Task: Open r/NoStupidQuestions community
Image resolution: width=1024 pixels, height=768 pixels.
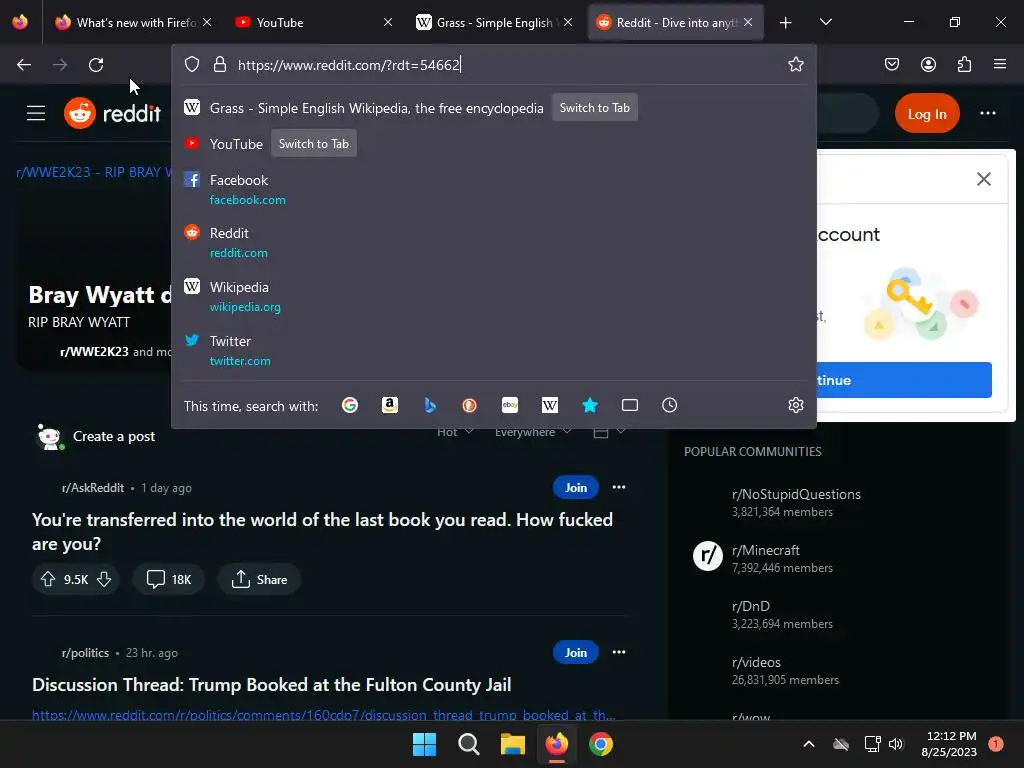Action: pos(796,494)
